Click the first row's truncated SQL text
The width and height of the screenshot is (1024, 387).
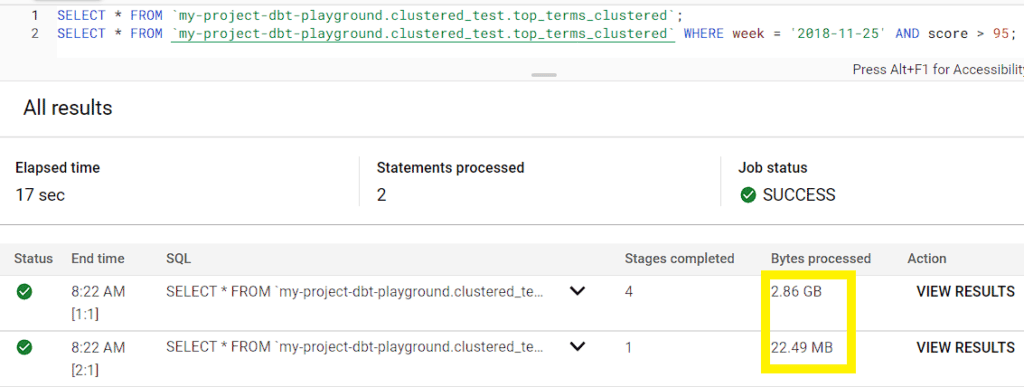pos(355,292)
